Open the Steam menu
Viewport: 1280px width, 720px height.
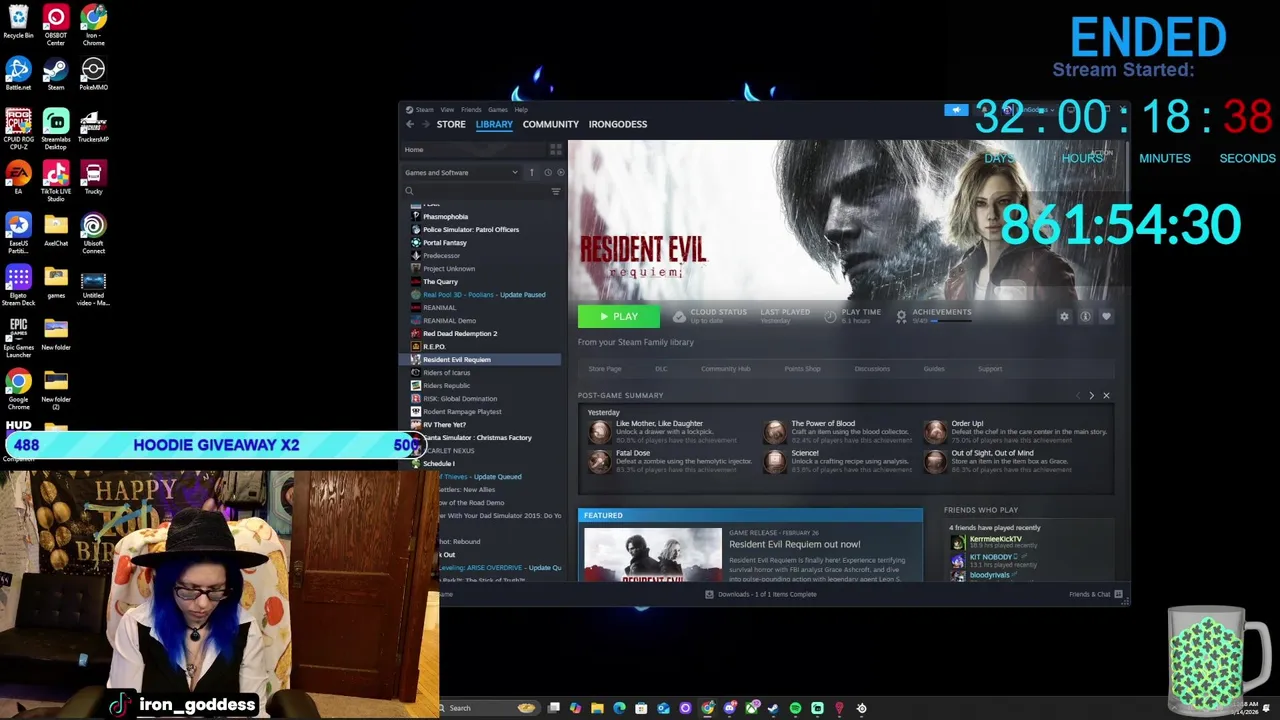click(424, 110)
